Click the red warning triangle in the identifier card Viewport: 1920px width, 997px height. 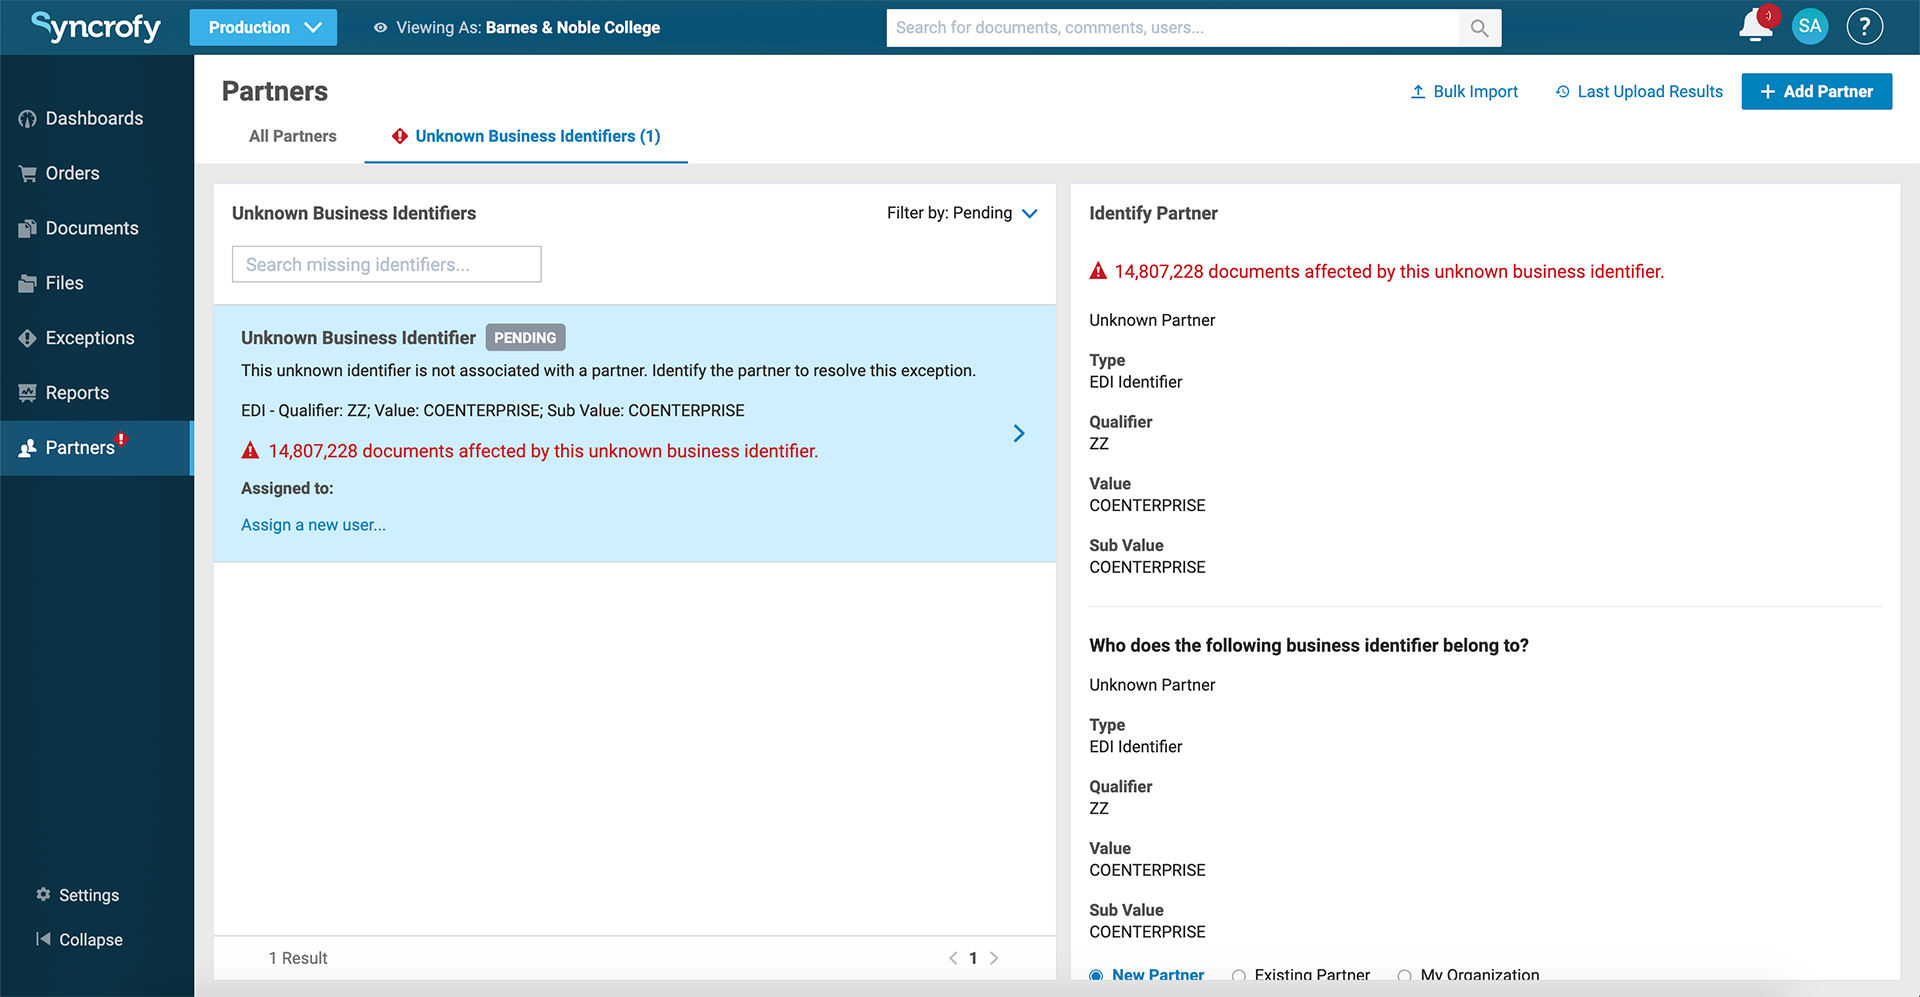point(250,451)
